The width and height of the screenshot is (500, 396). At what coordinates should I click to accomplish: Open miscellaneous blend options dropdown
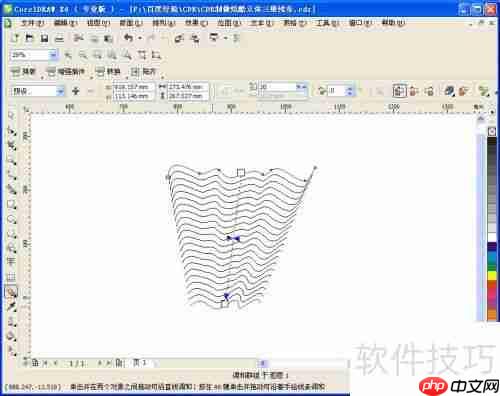(484, 91)
